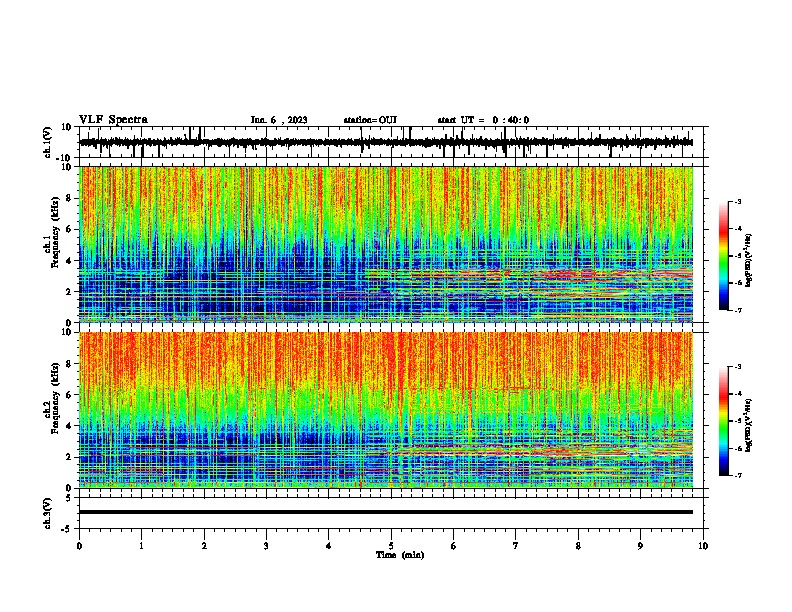Viewport: 792px width, 612px height.
Task: Click time axis tick label "1"
Action: coord(141,546)
